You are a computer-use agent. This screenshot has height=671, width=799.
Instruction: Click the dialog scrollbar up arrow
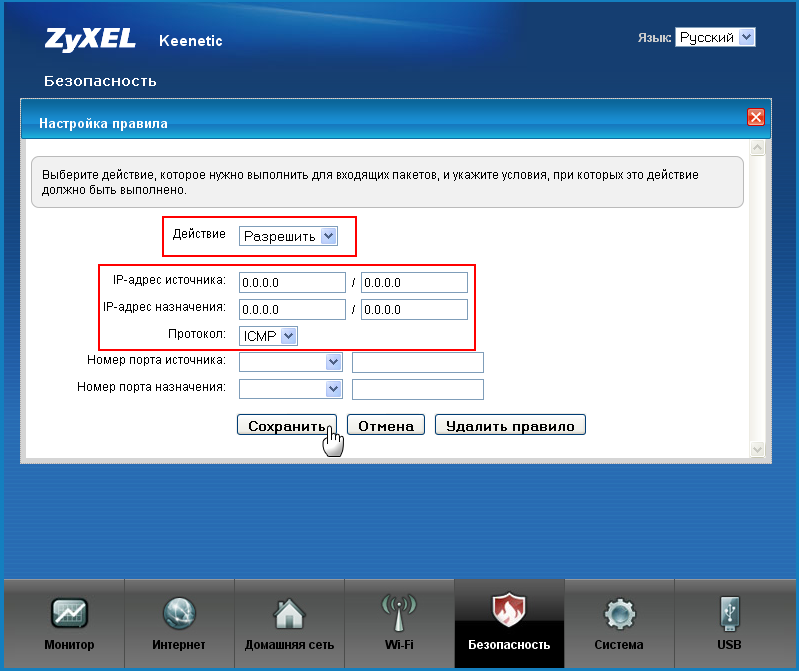757,148
